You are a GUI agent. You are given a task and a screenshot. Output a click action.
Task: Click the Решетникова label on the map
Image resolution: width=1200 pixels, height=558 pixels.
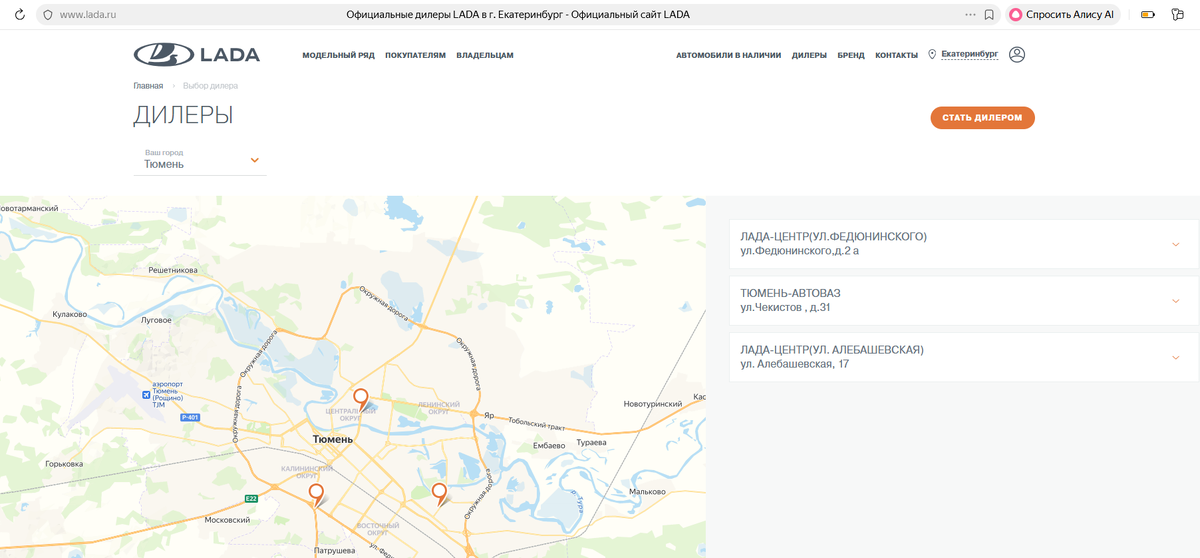(x=173, y=270)
